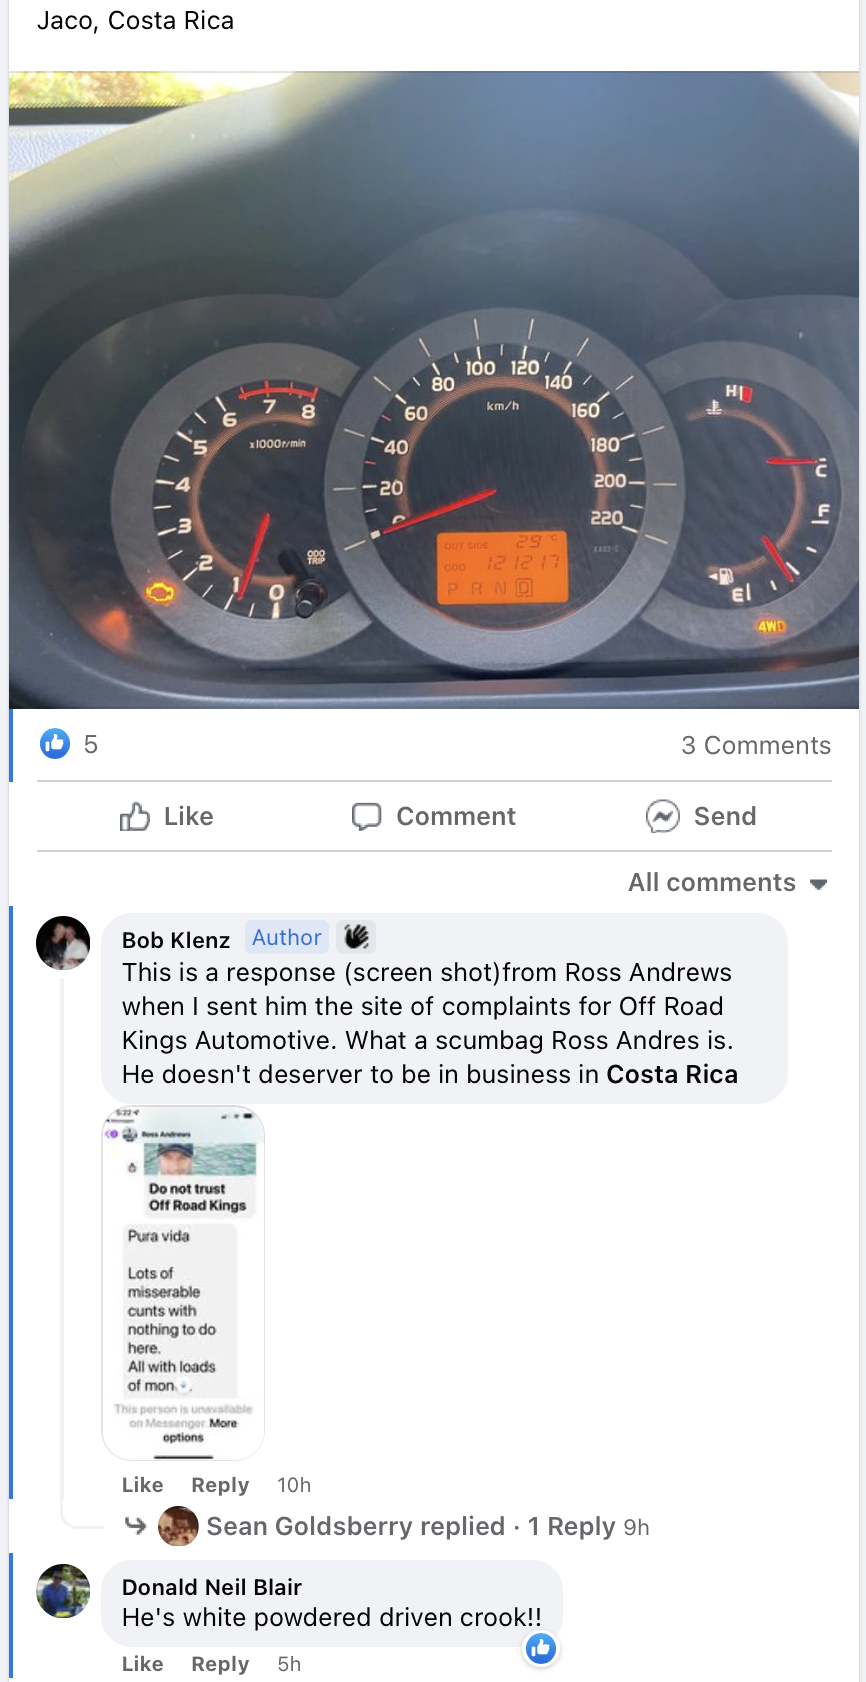Click the Bob Klenz name link
Viewport: 866px width, 1682px height.
click(x=176, y=940)
